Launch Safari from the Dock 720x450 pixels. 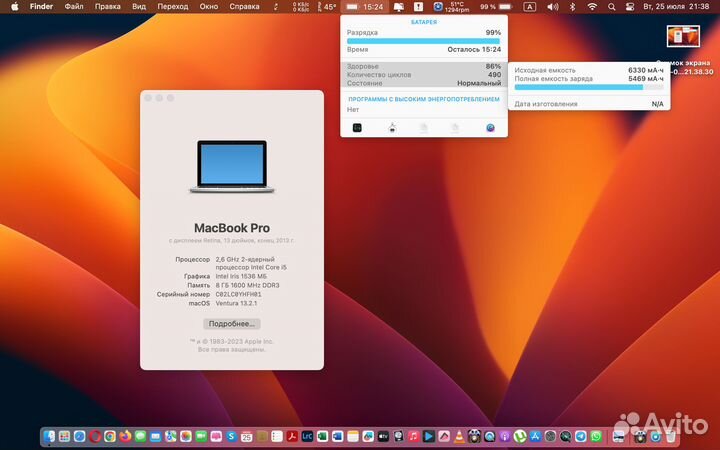point(79,436)
